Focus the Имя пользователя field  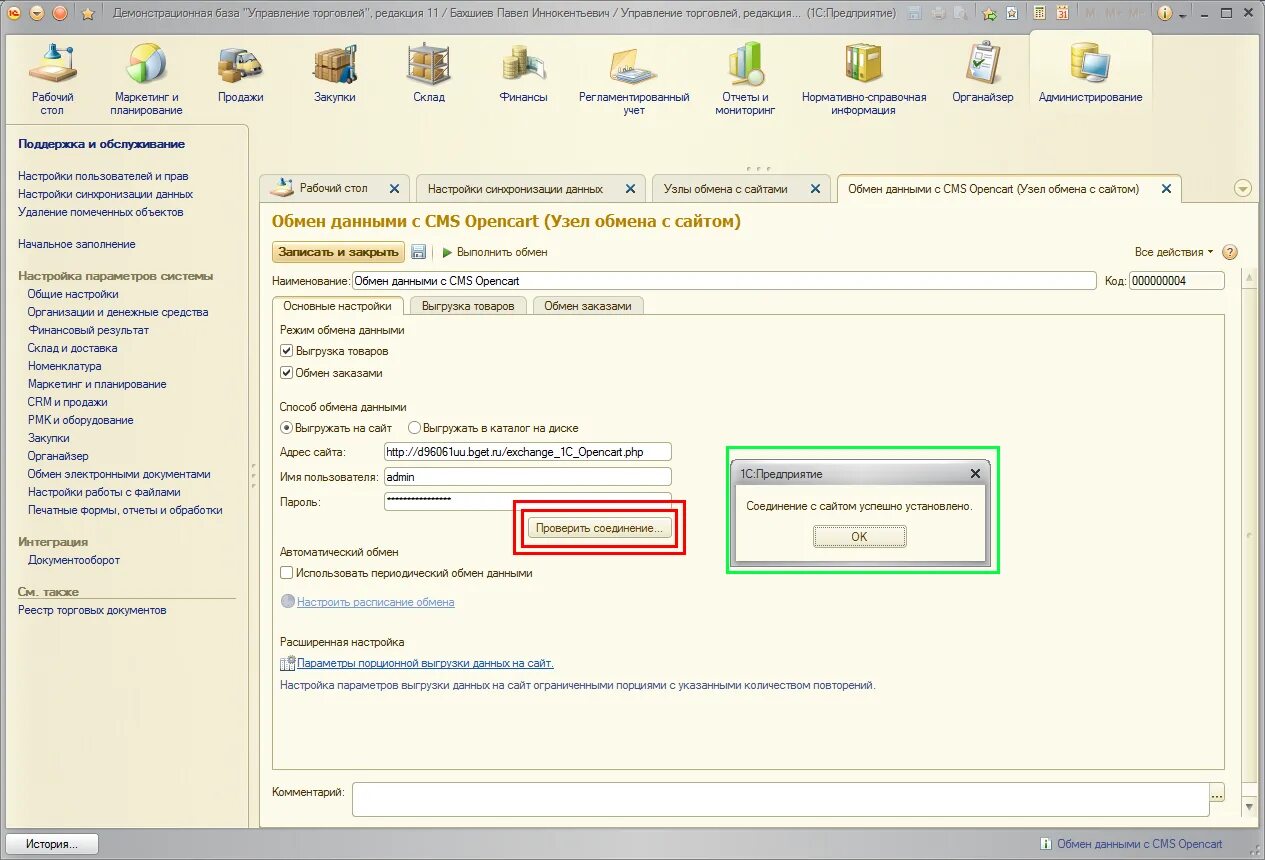pos(527,477)
